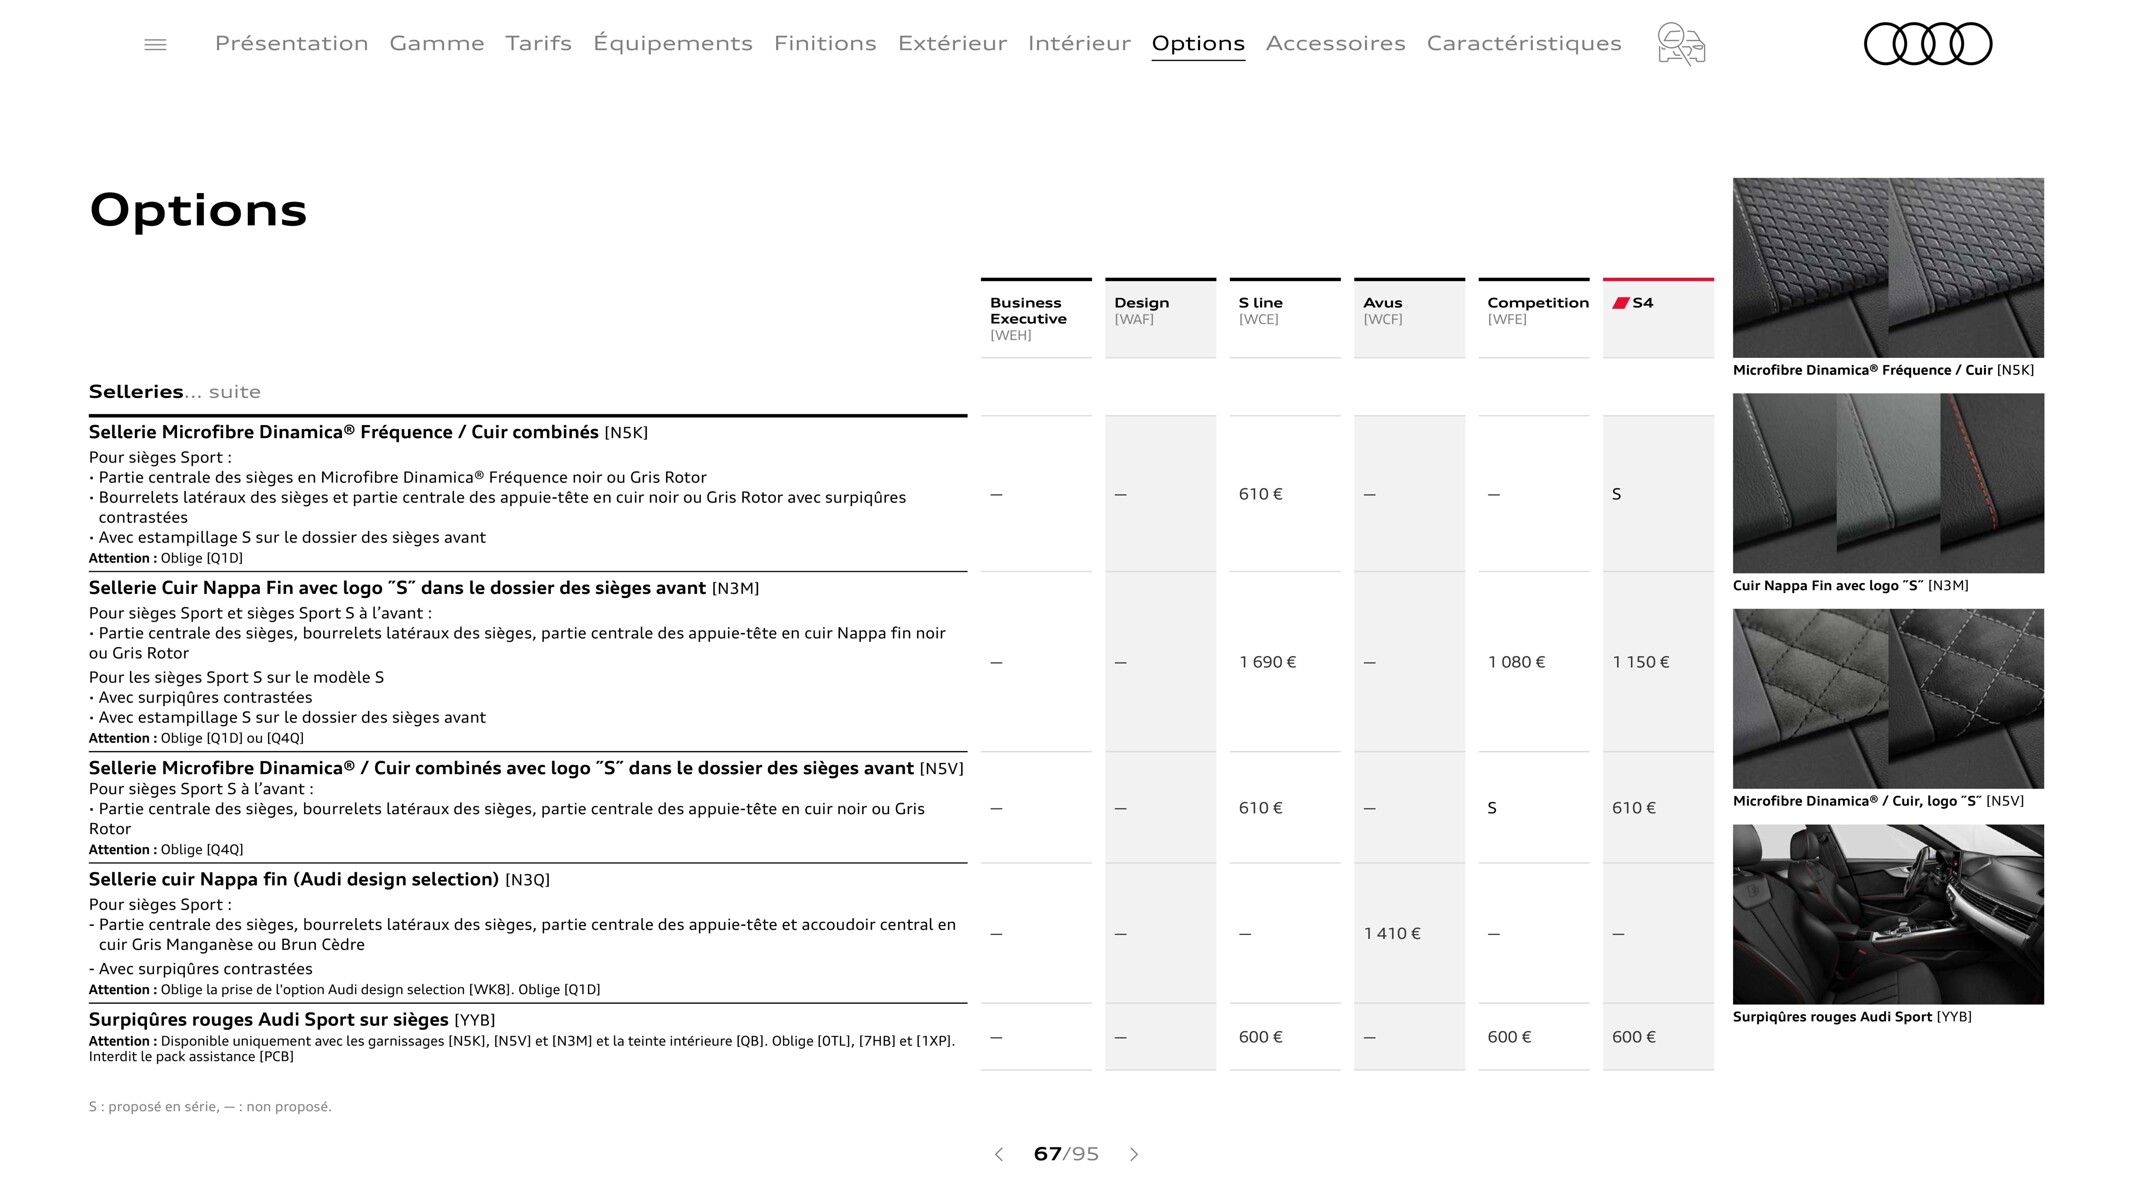The height and width of the screenshot is (1200, 2133).
Task: Click the S value in Competition N5V row
Action: 1492,808
